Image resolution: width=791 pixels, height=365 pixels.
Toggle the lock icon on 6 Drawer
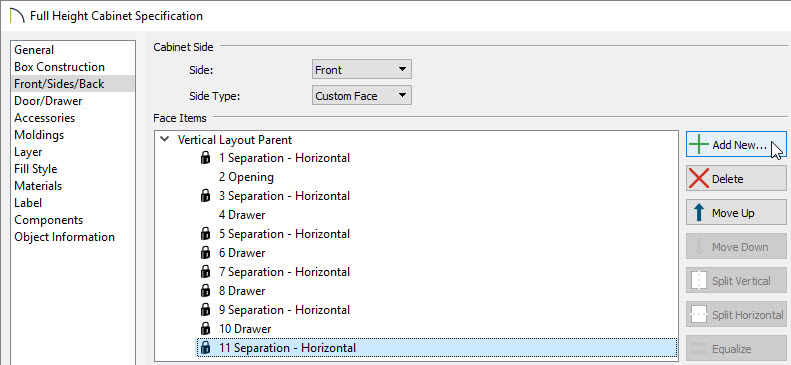(205, 253)
